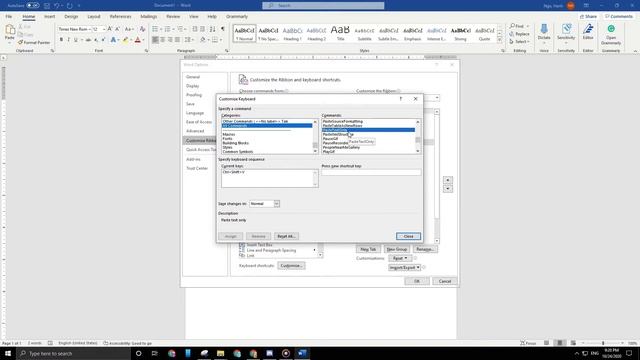Open the References ribbon tab
The height and width of the screenshot is (360, 640).
click(x=120, y=17)
